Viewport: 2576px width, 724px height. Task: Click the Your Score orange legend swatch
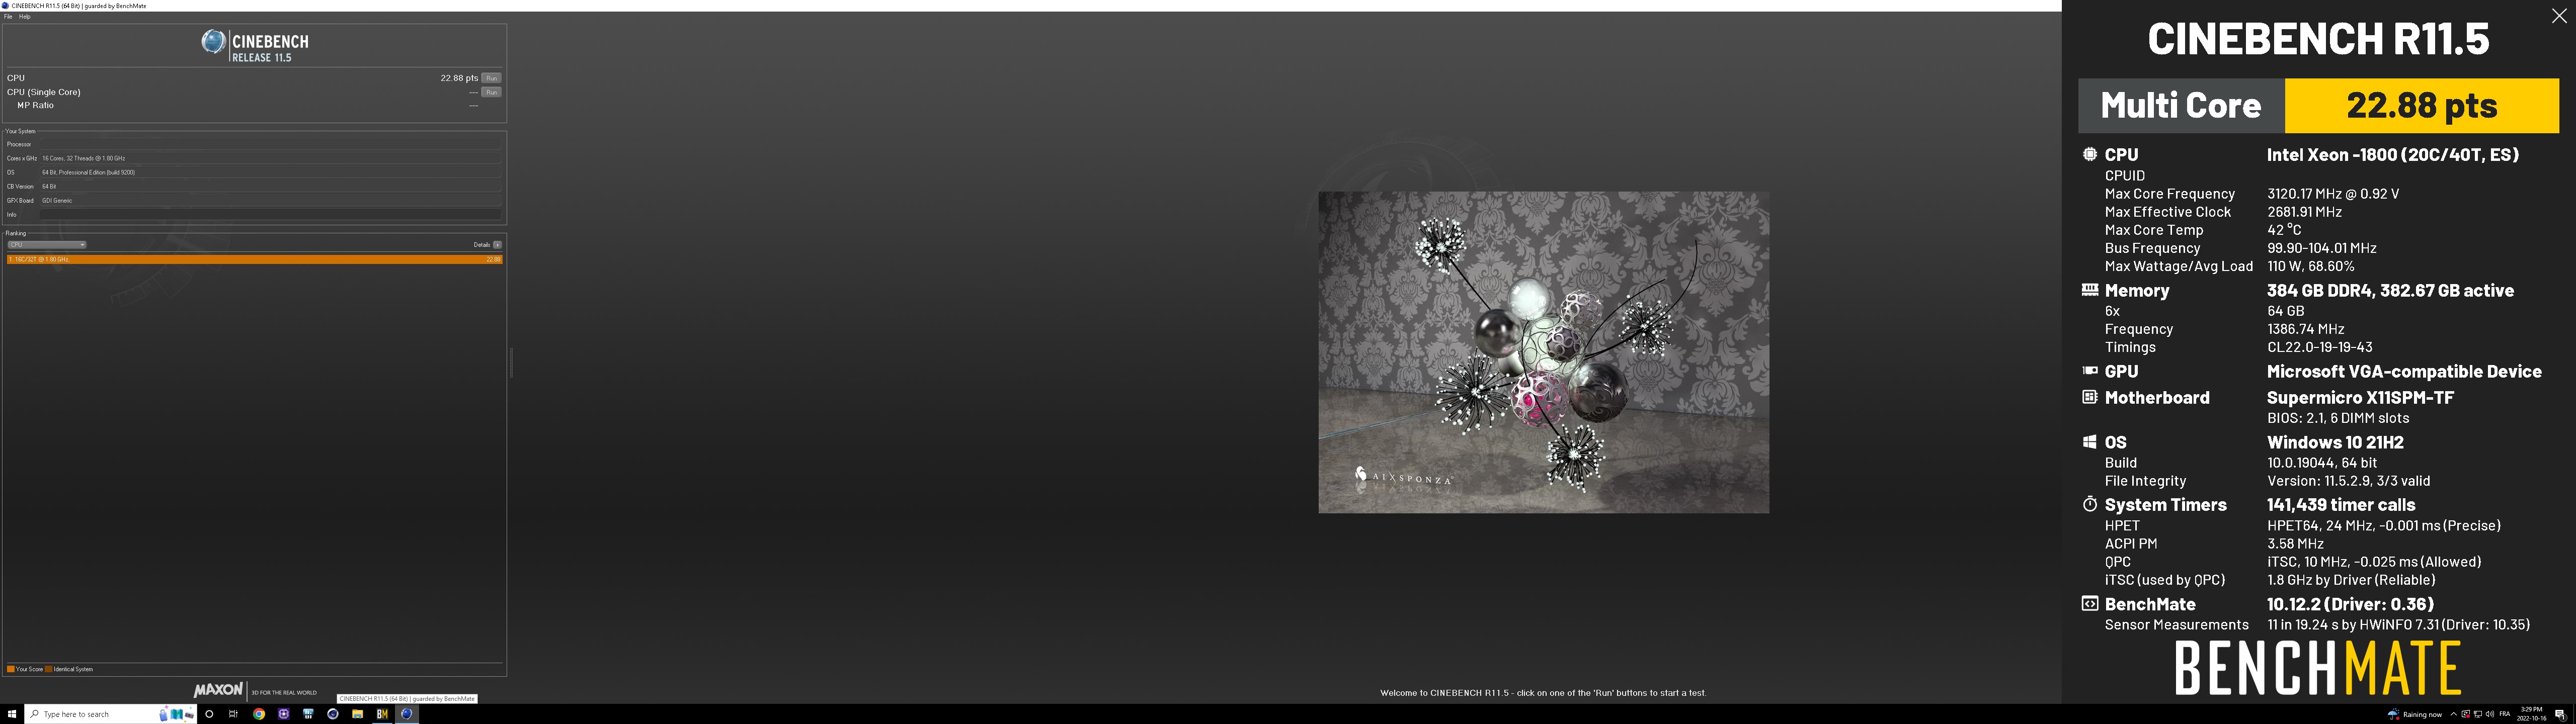pos(10,669)
